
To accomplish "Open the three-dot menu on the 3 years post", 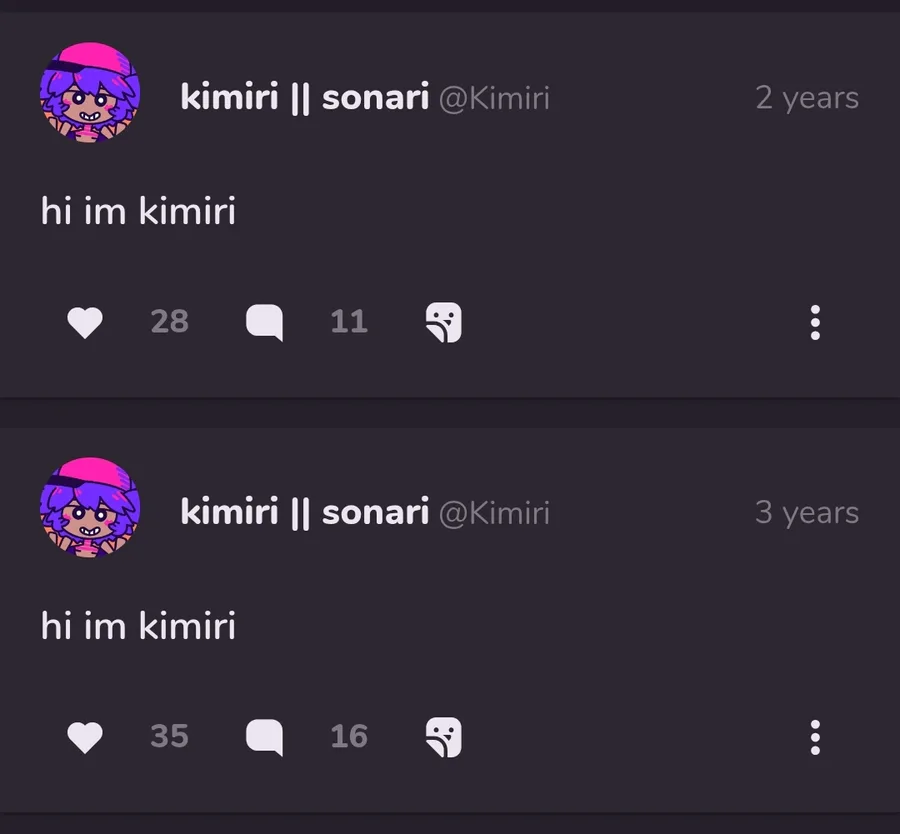I will [x=815, y=738].
